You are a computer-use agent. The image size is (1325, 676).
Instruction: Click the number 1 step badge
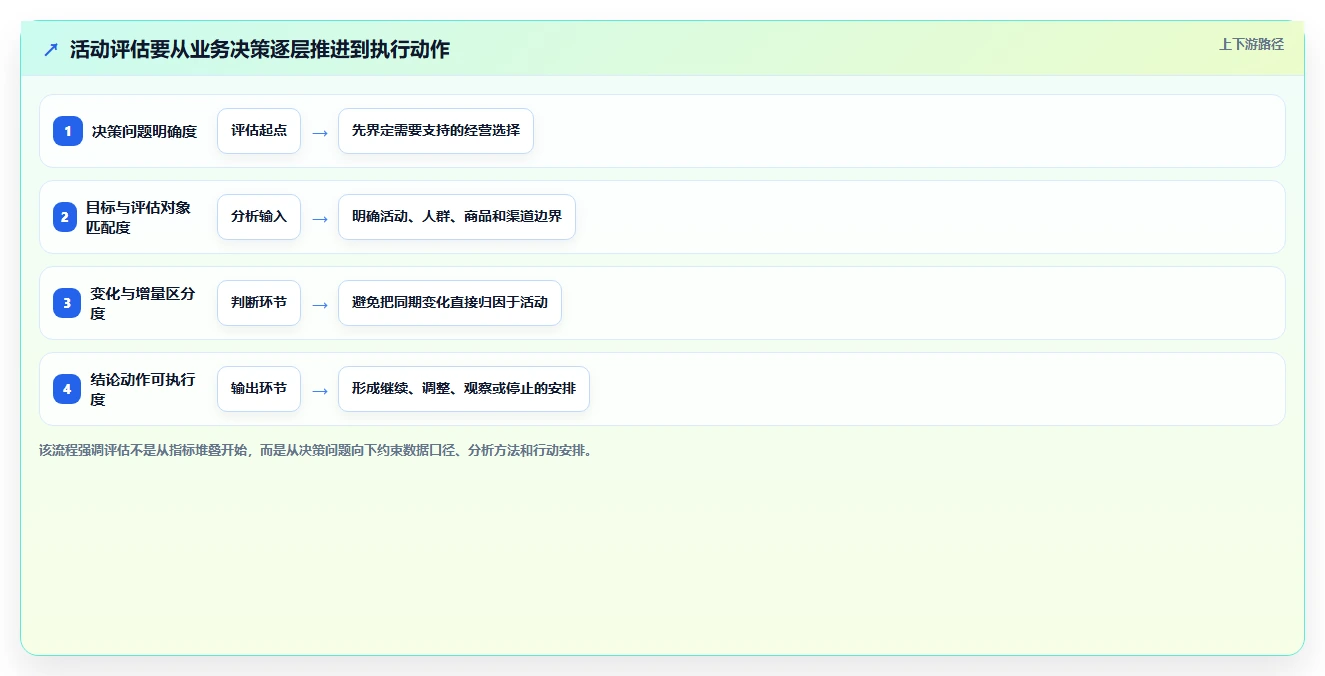coord(68,131)
